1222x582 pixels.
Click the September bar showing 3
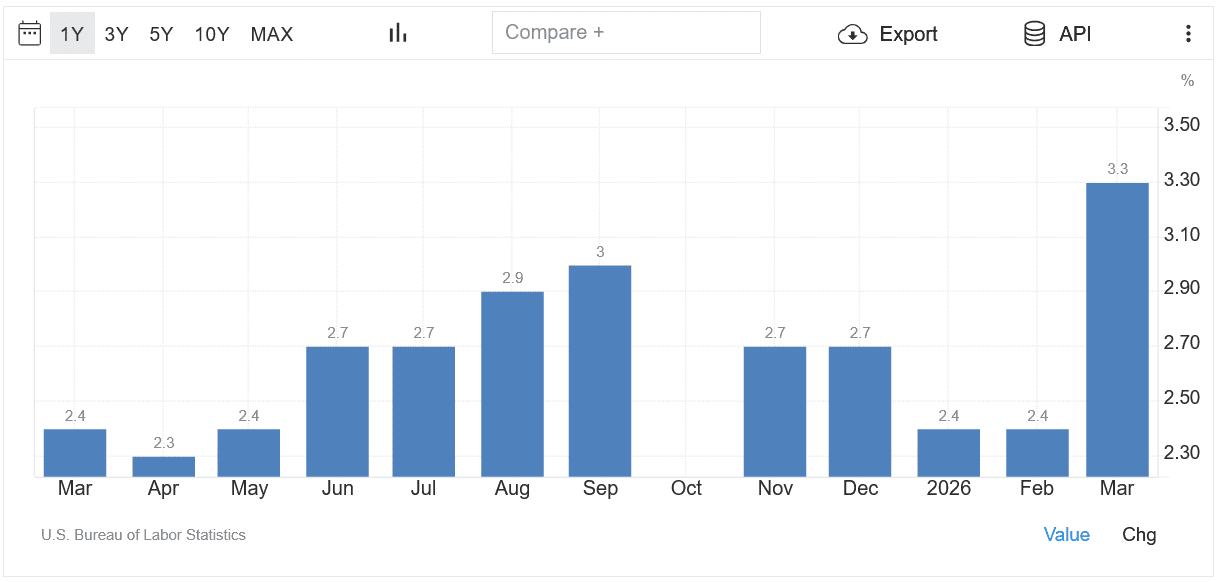600,371
